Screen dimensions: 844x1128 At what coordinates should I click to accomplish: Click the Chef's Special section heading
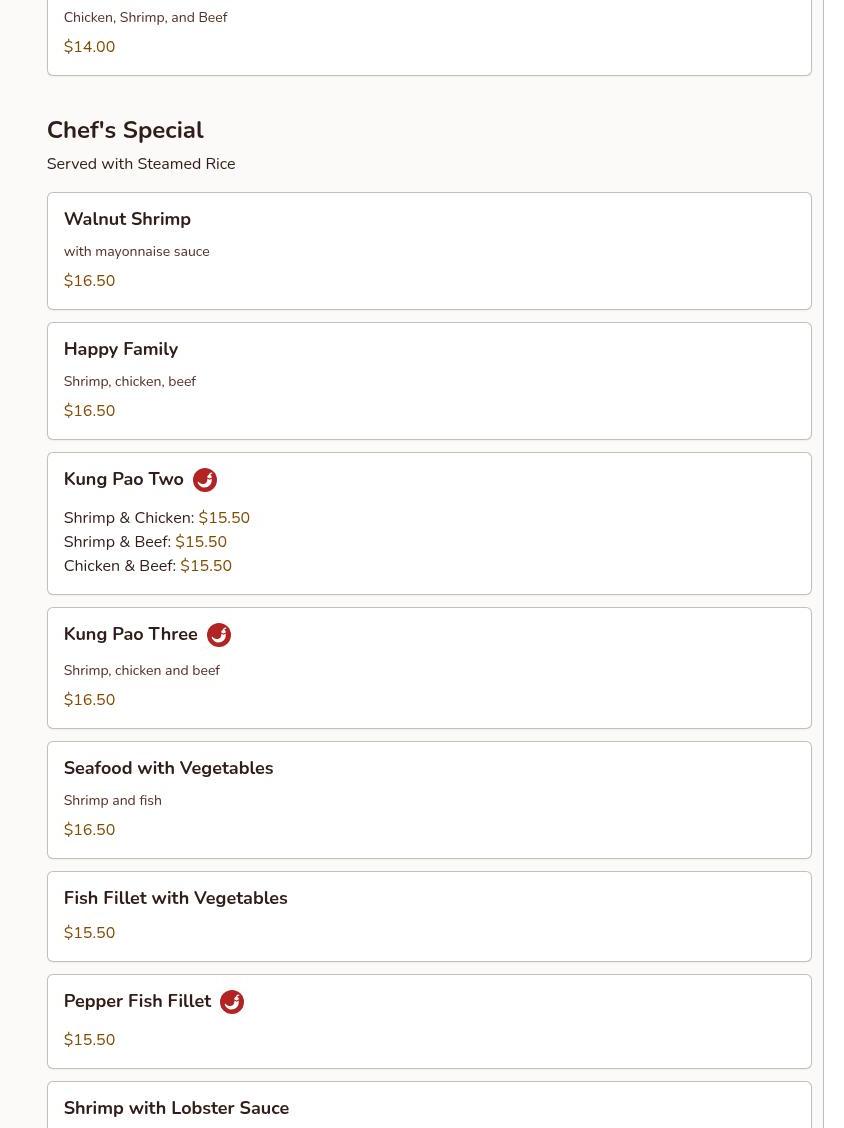tap(125, 130)
